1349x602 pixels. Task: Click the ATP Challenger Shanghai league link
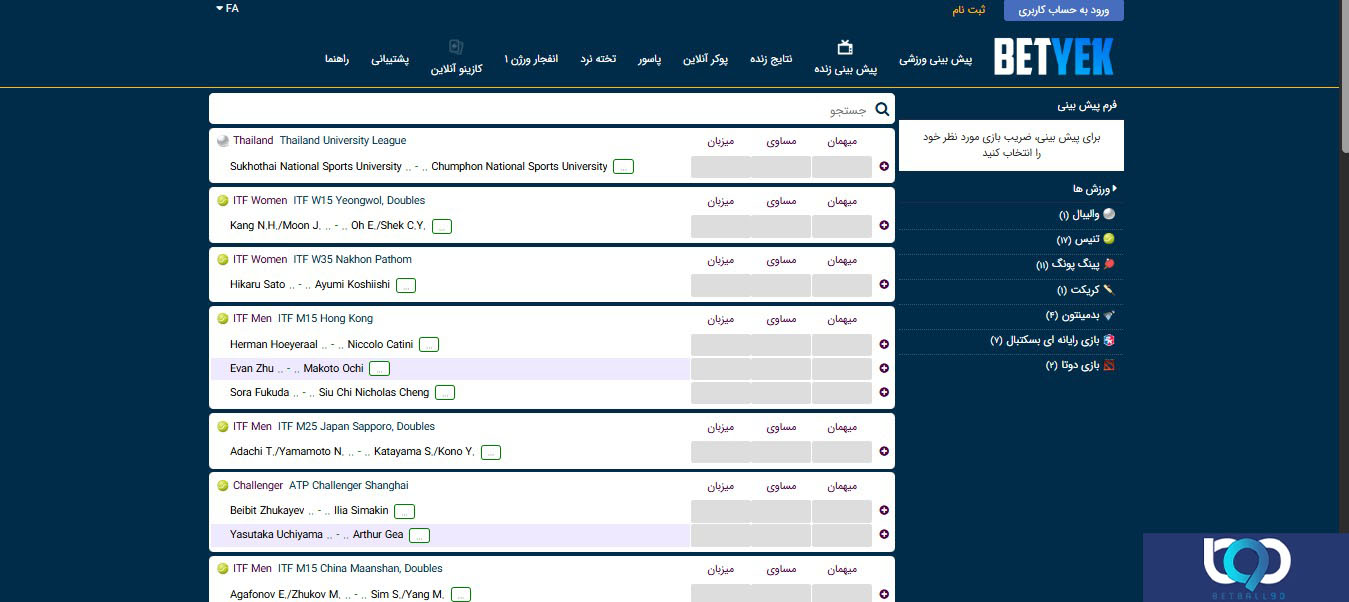(x=348, y=485)
